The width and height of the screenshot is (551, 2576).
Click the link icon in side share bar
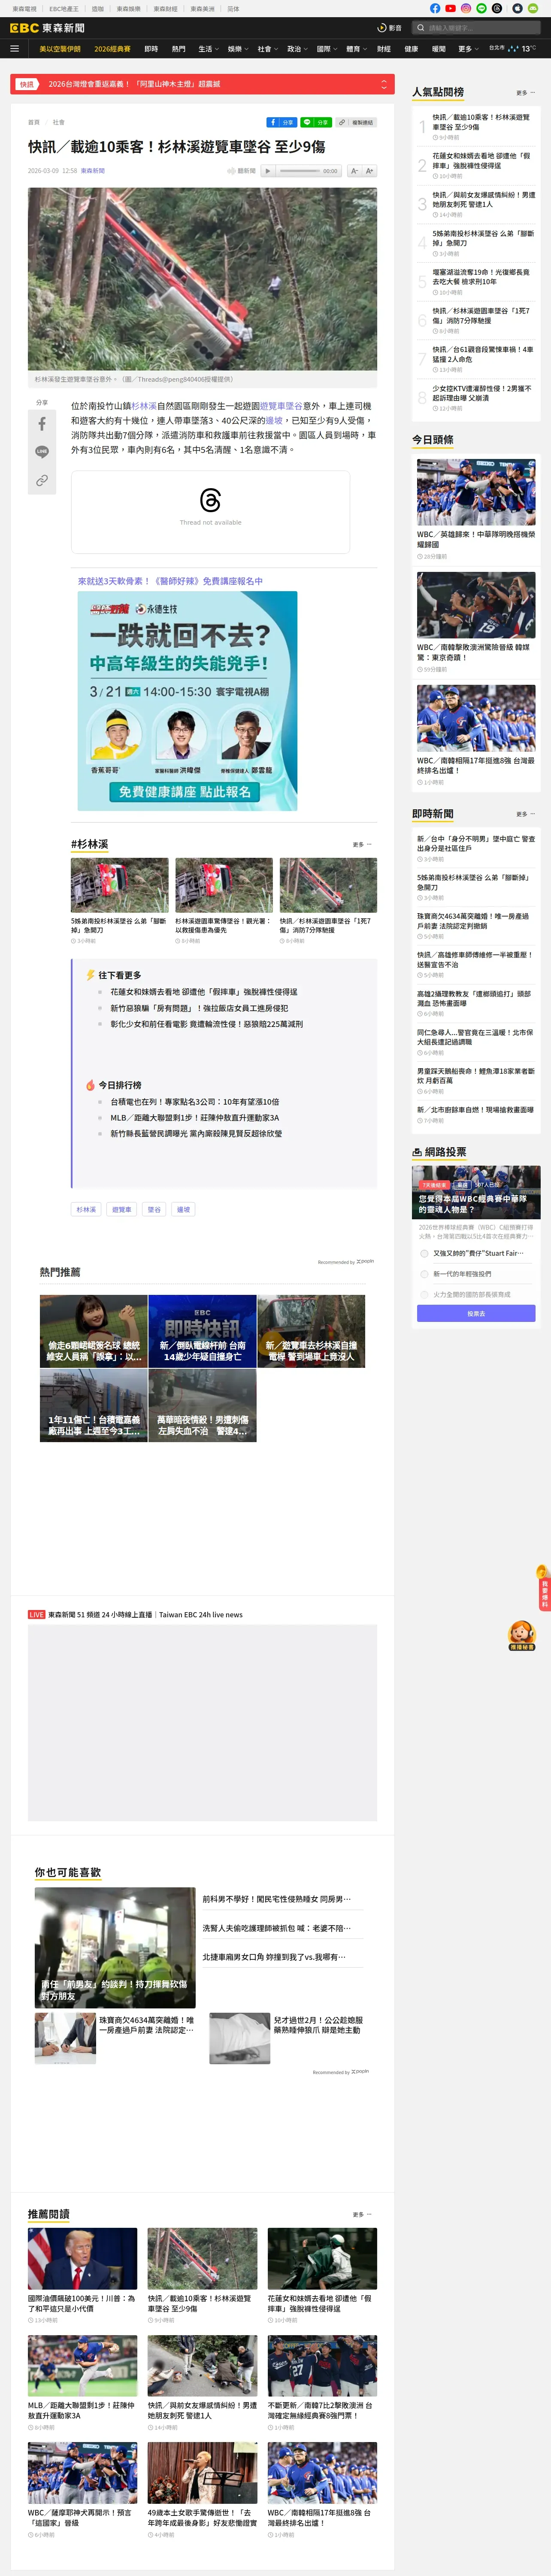42,481
